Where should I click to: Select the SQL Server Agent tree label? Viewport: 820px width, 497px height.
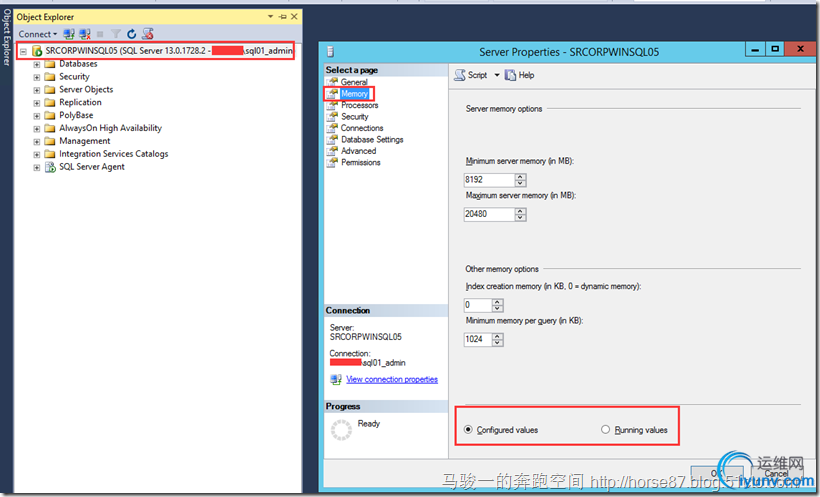(x=92, y=167)
